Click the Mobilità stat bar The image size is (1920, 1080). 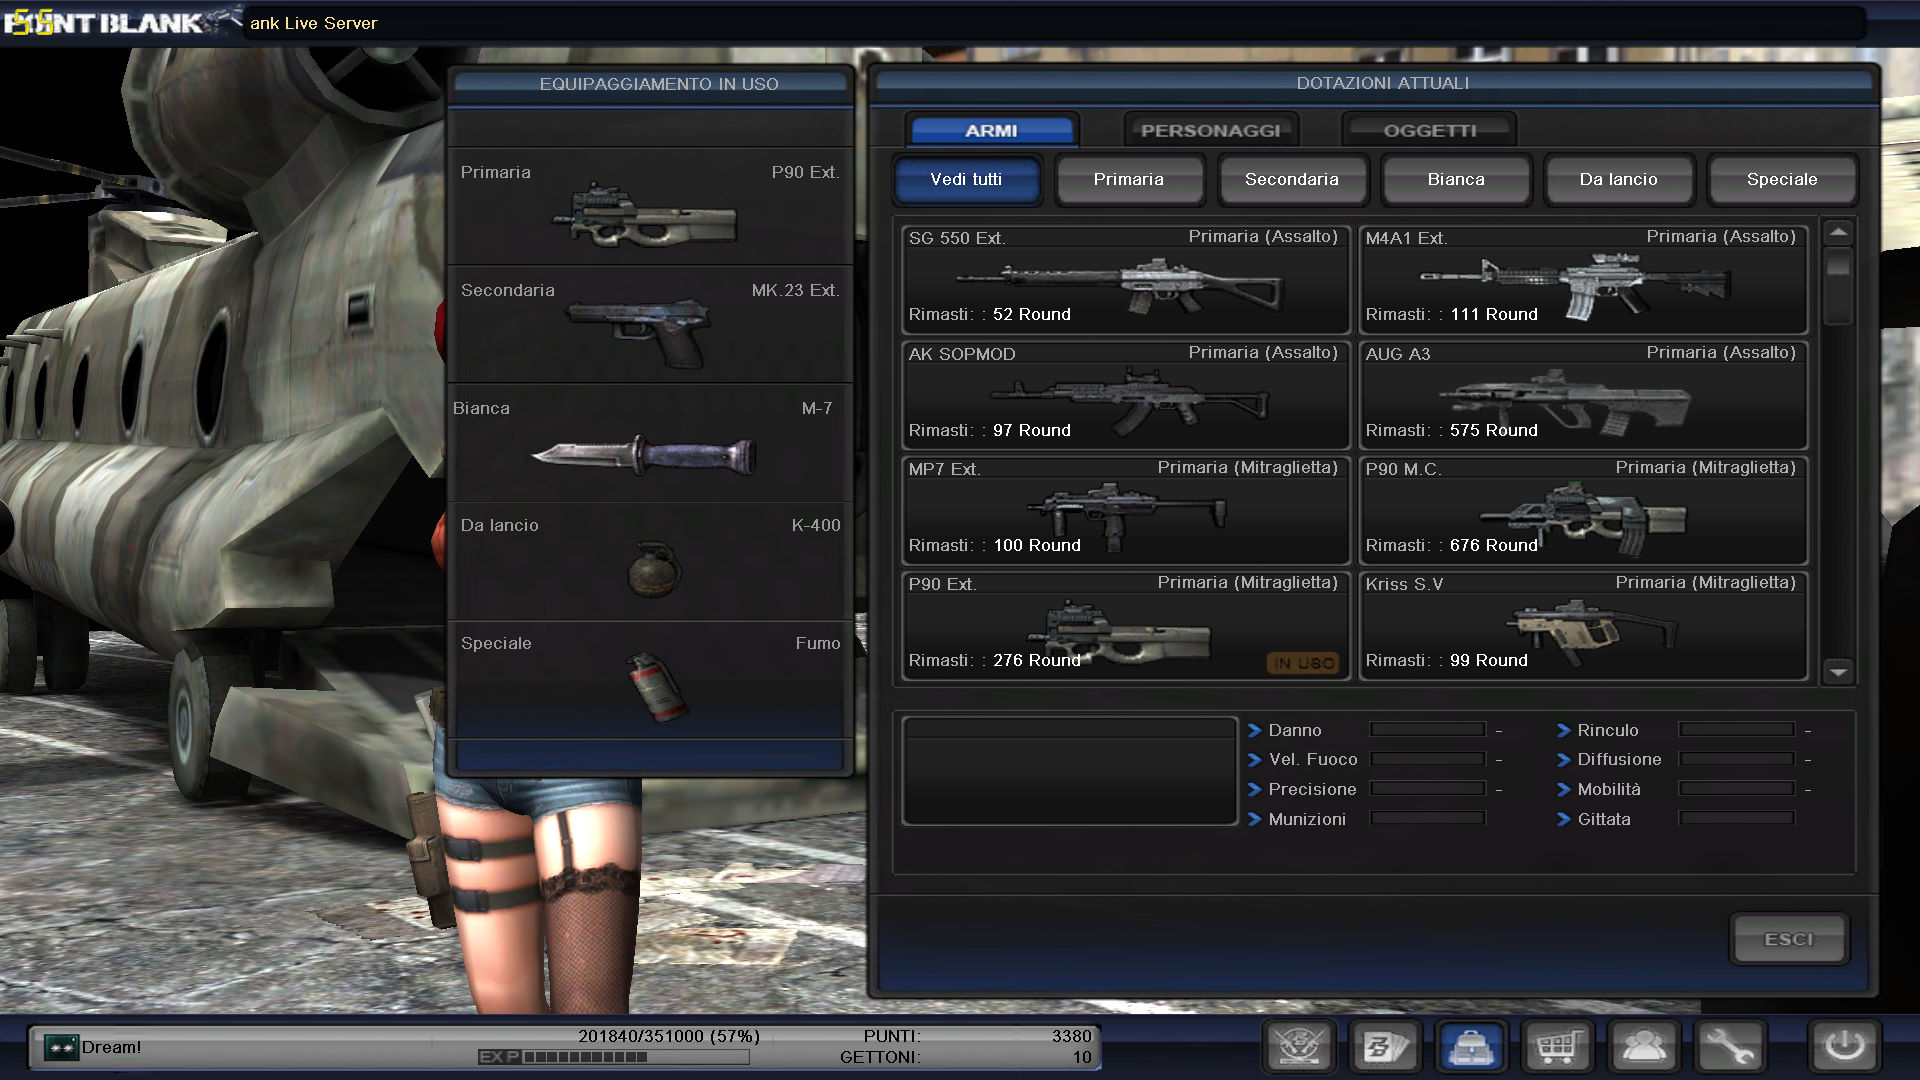click(1736, 789)
